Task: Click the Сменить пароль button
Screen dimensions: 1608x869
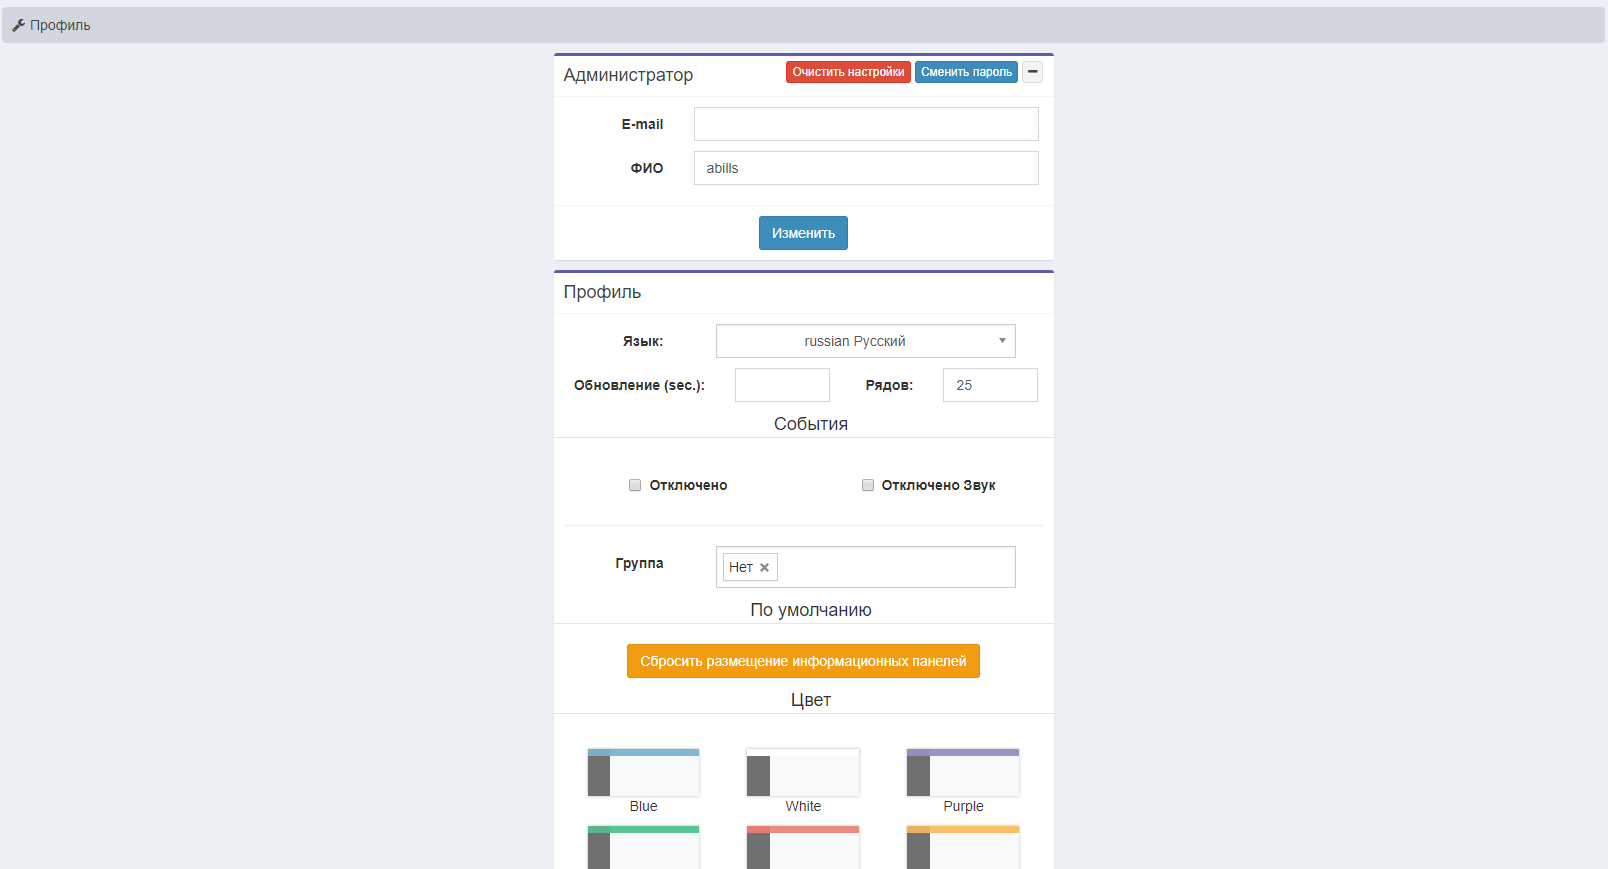Action: (x=966, y=72)
